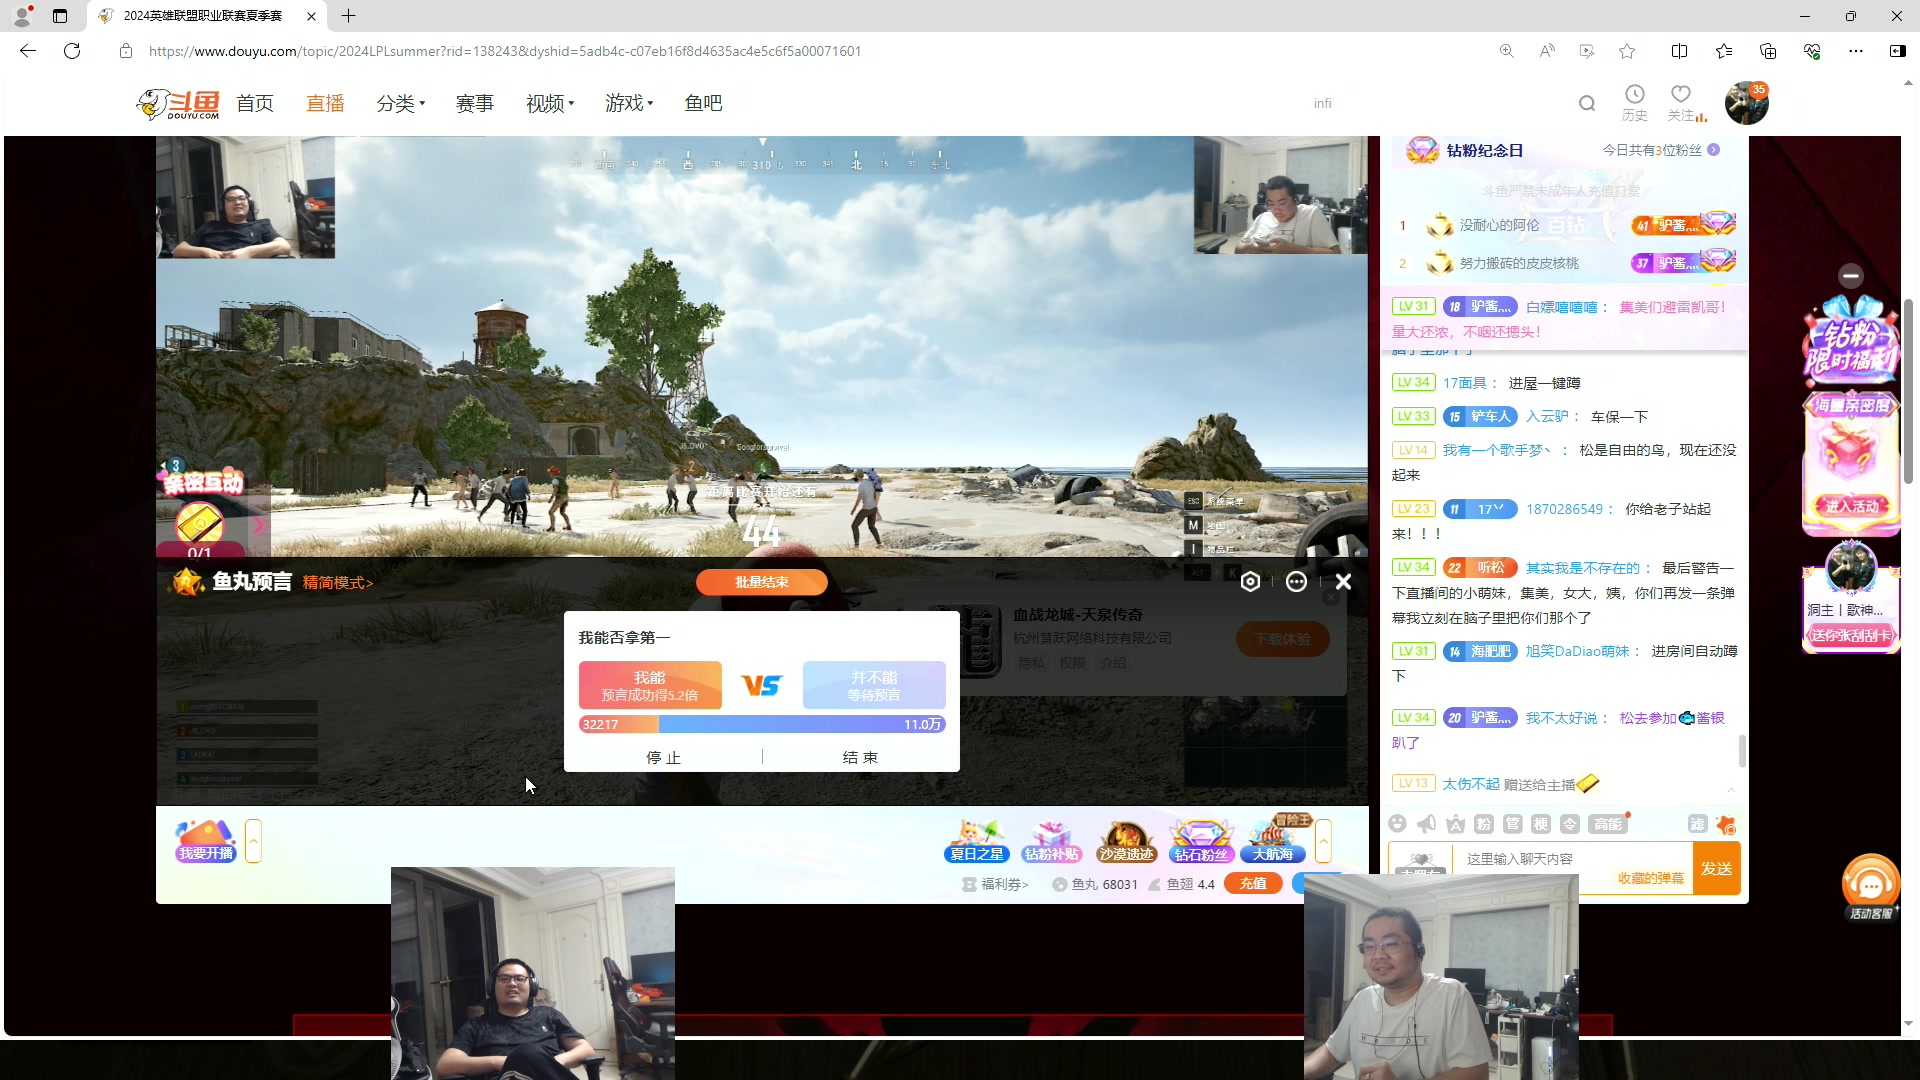Open watch 历史 history icon

1635,103
